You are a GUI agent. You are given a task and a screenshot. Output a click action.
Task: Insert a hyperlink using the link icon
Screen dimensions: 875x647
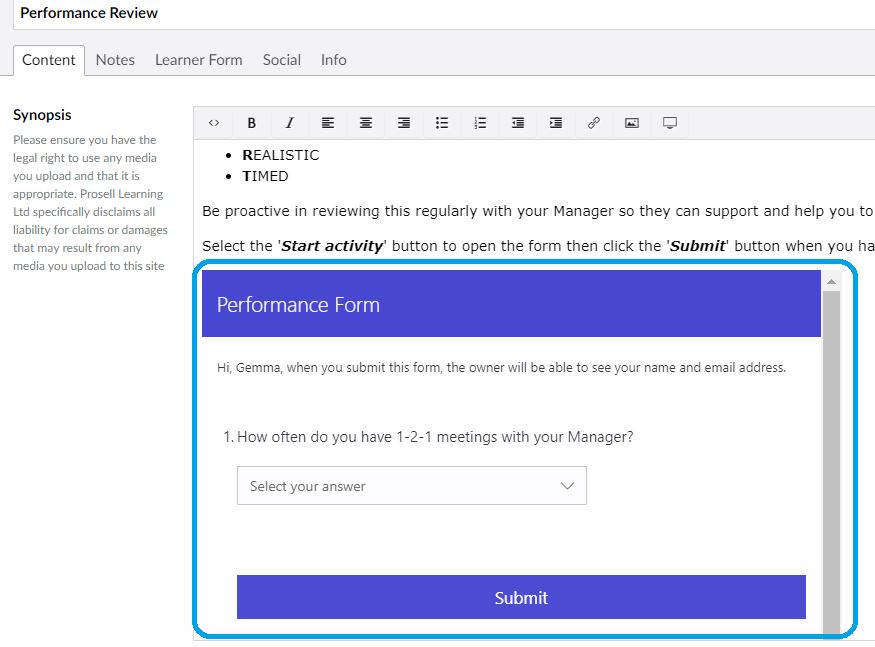tap(593, 122)
